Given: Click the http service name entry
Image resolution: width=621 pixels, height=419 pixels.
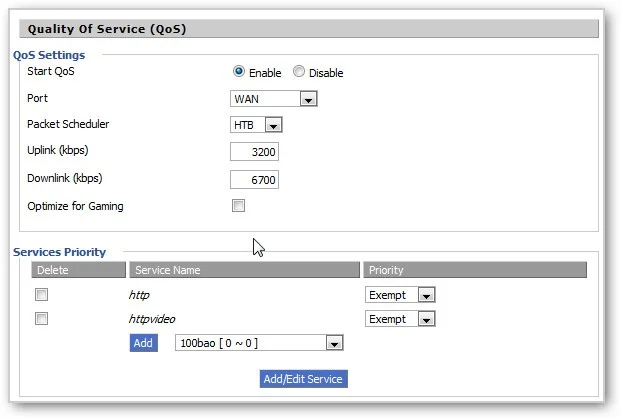Looking at the screenshot, I should pos(139,295).
